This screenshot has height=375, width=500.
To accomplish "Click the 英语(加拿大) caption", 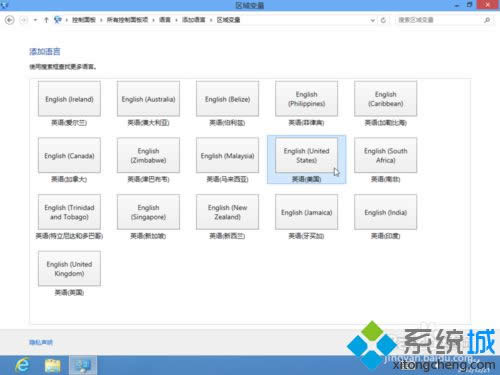I will click(x=69, y=179).
